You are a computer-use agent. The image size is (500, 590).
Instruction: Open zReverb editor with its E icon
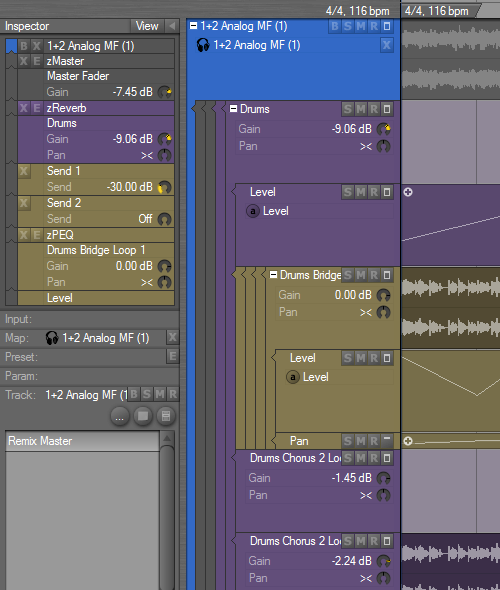click(37, 108)
